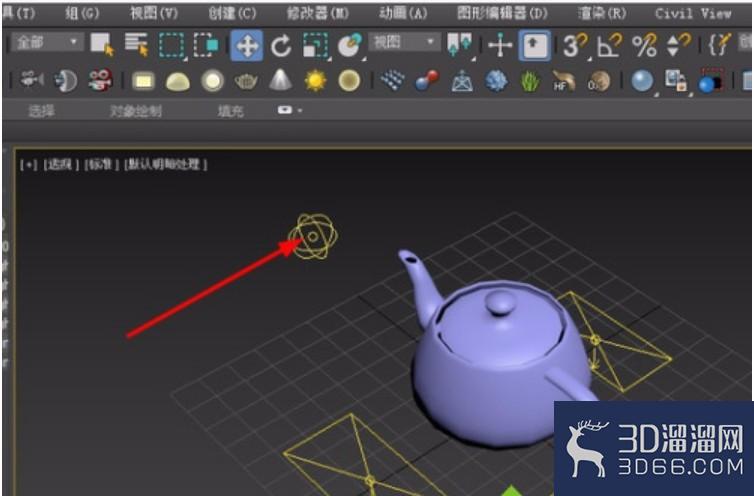Open the [透视] viewport view menu
This screenshot has height=496, width=754.
(61, 165)
